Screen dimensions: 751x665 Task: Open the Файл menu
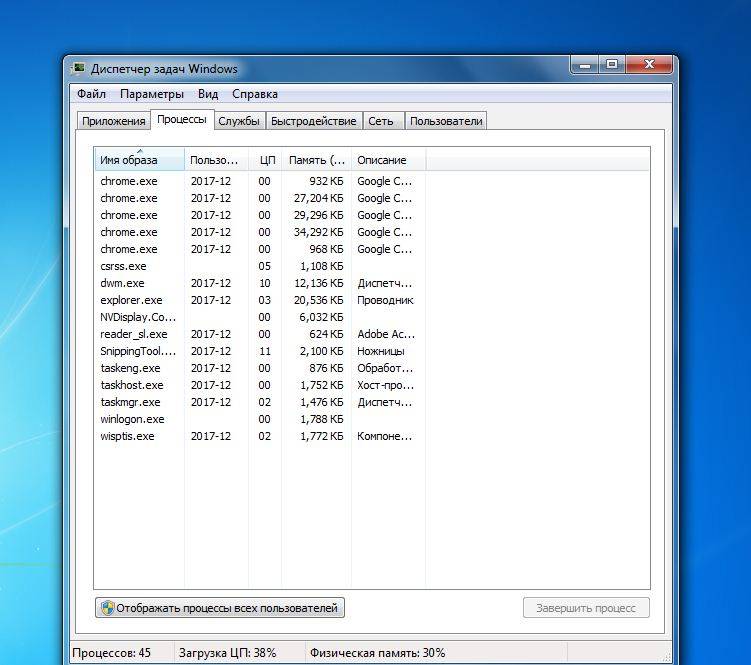point(91,94)
